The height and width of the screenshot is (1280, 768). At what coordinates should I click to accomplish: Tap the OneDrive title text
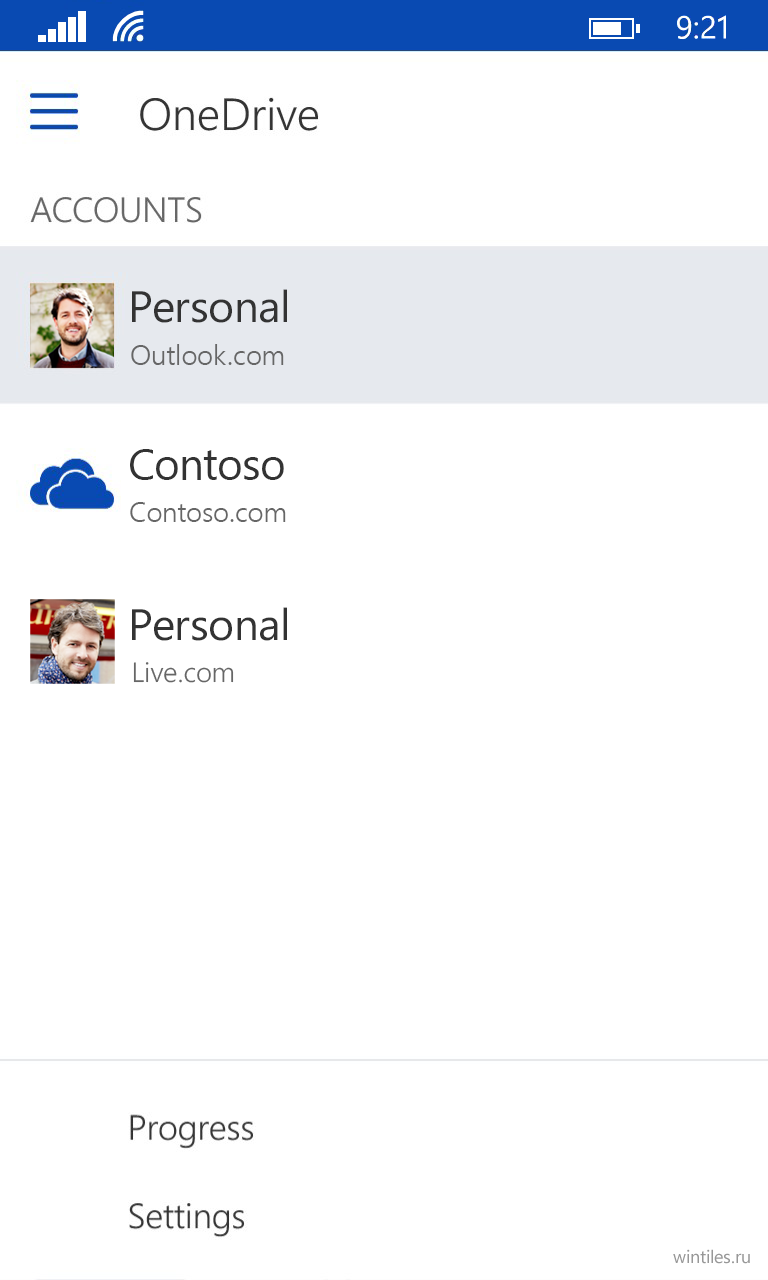click(229, 115)
